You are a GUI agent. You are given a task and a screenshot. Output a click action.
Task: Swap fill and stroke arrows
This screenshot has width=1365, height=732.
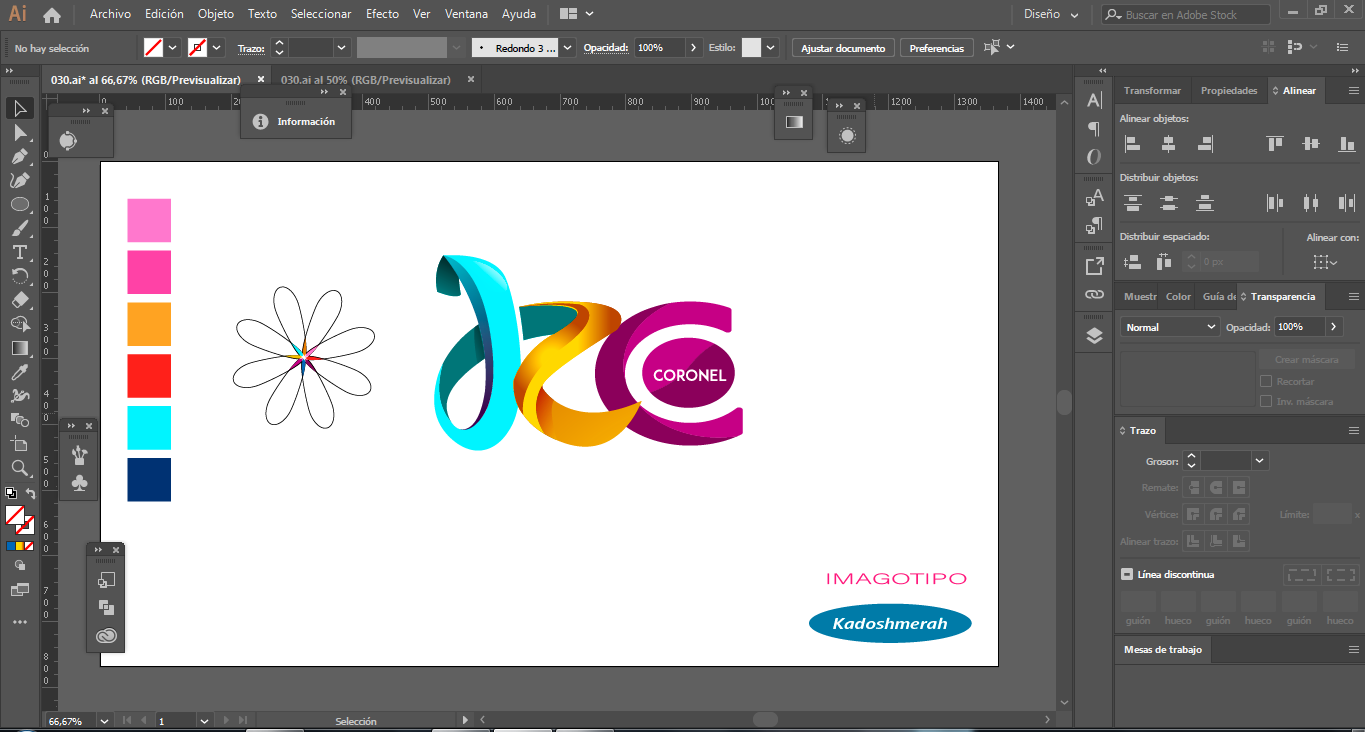pyautogui.click(x=30, y=494)
